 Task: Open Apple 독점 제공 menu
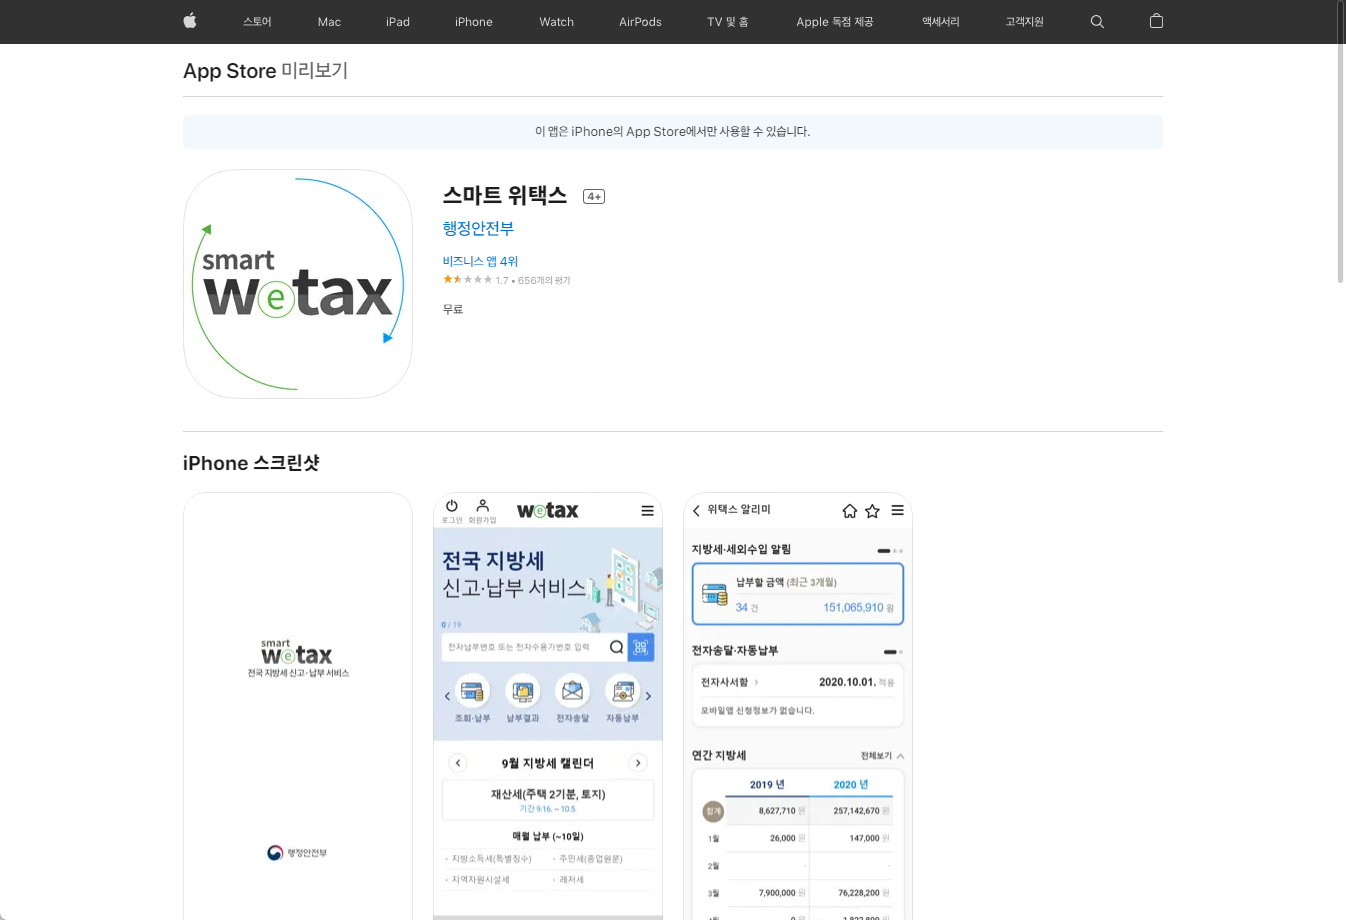click(x=835, y=21)
